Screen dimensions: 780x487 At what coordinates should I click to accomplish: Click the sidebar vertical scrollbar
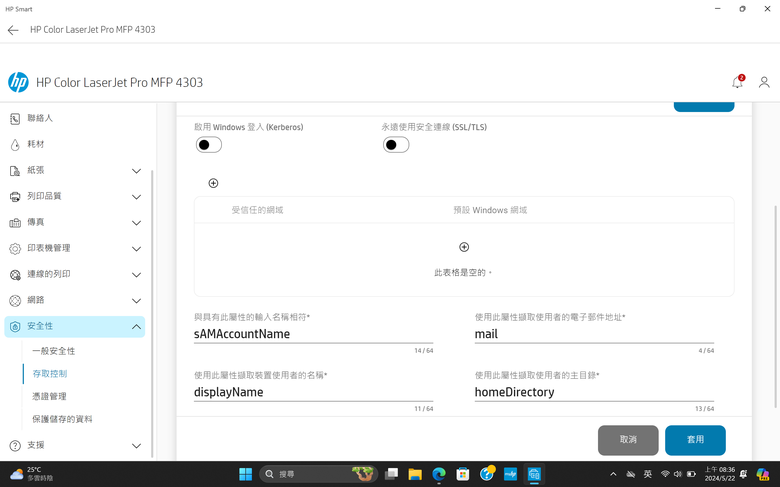[152, 313]
